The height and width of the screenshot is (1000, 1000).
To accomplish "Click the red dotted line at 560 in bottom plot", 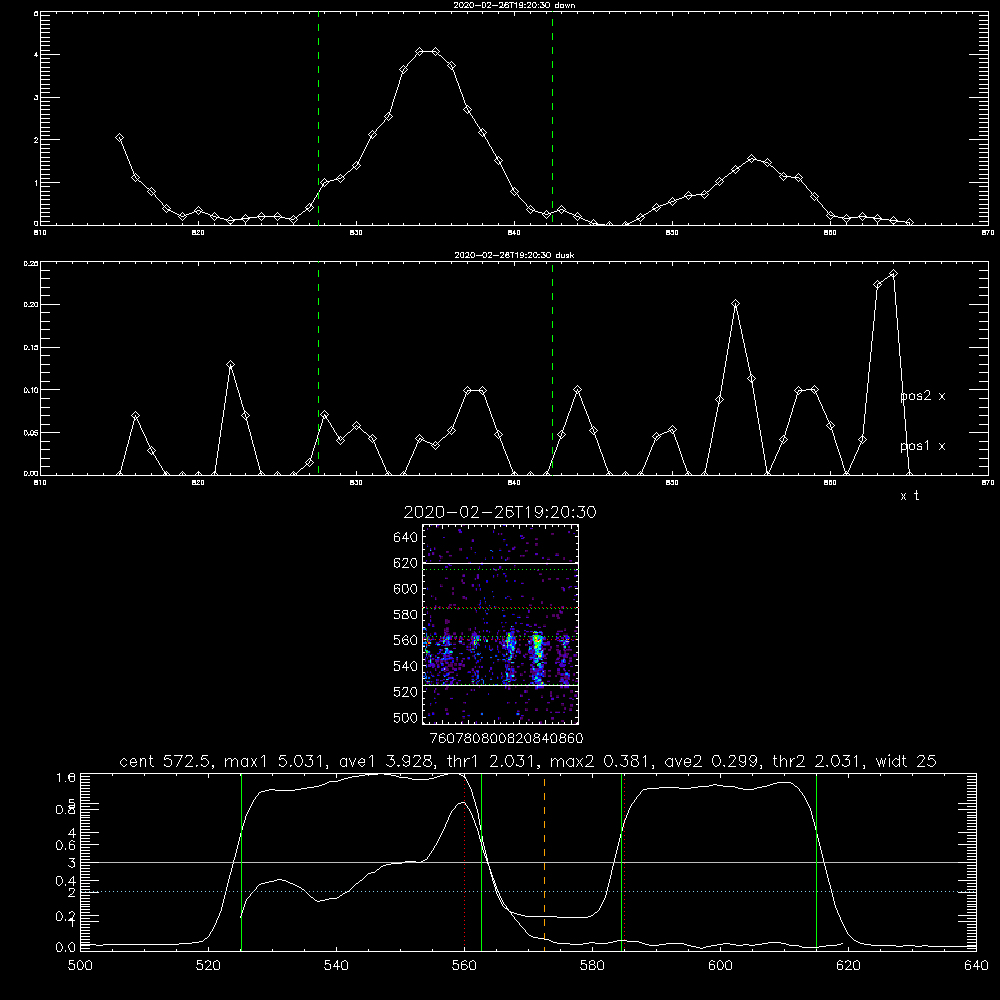I will 464,862.
